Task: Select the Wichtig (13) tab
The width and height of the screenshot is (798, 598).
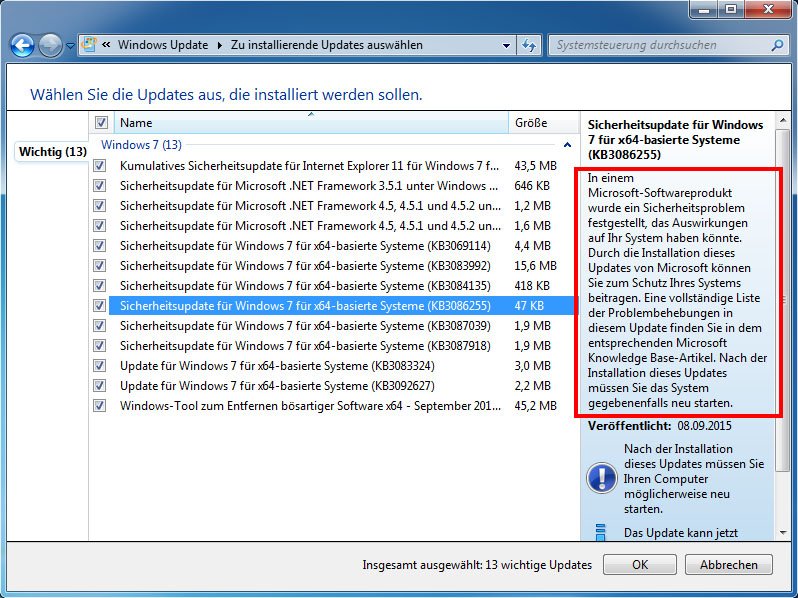Action: click(x=52, y=152)
